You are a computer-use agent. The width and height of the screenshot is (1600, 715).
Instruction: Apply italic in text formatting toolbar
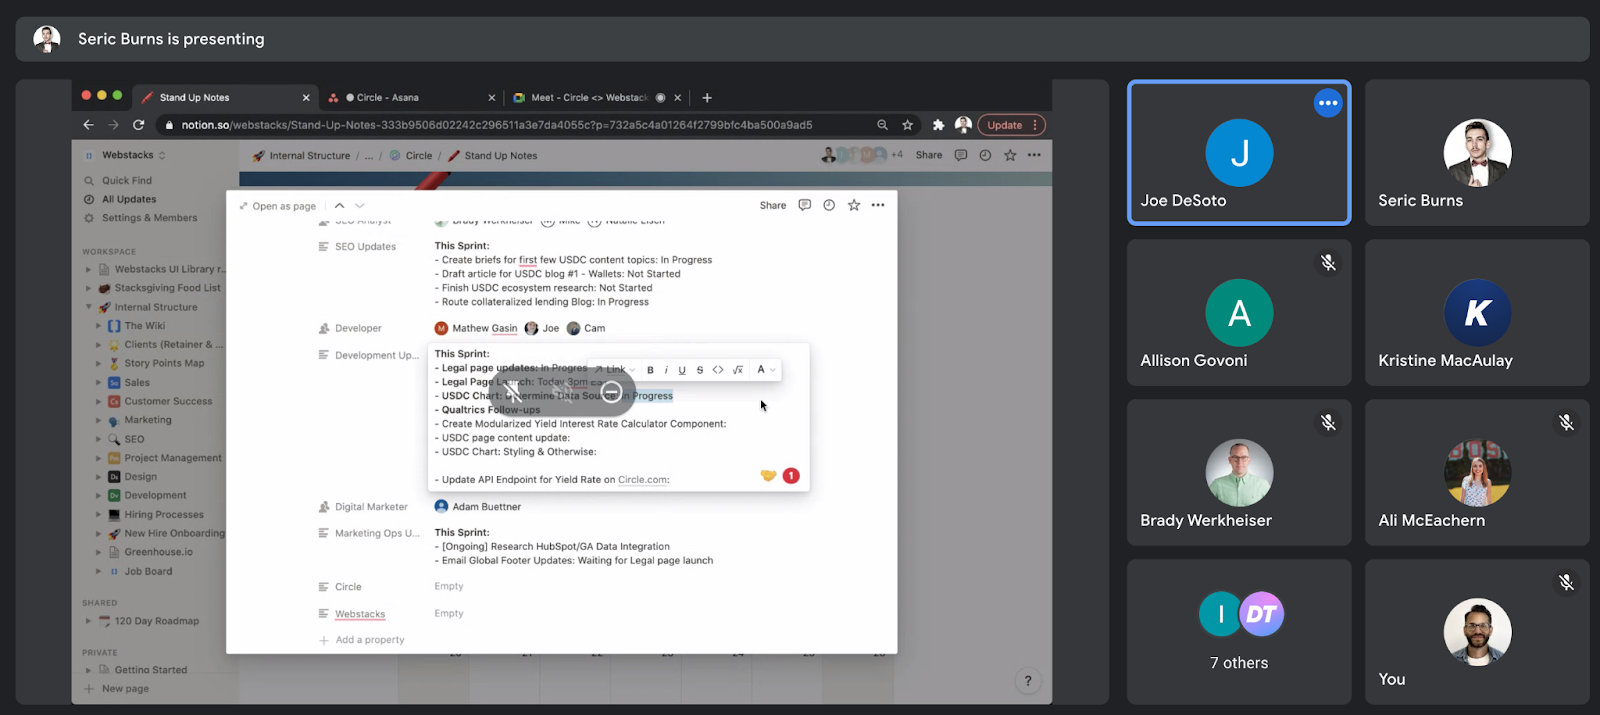pos(666,370)
